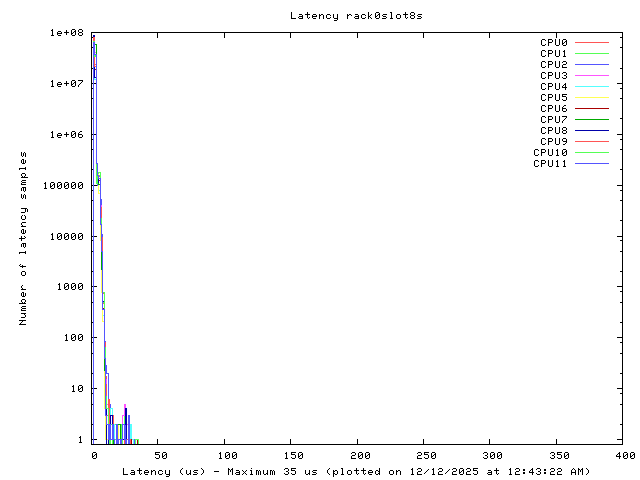Click the plot title Latency rack0slot8s
The image size is (640, 480).
point(356,16)
